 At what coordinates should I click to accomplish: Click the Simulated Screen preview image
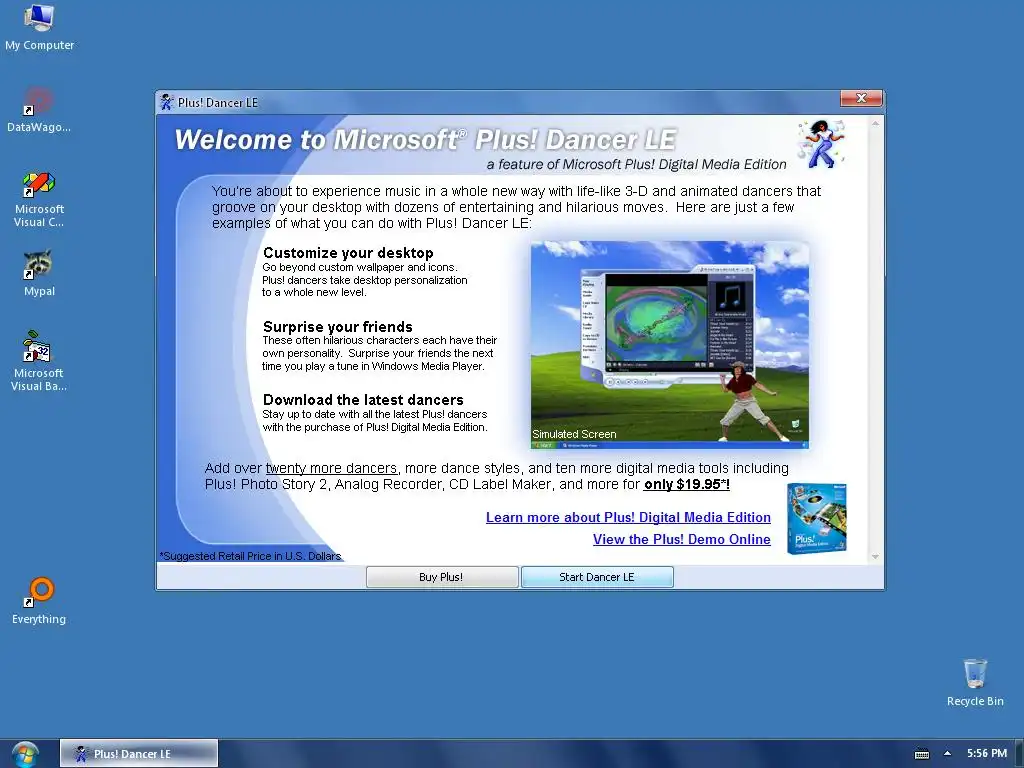click(x=670, y=345)
